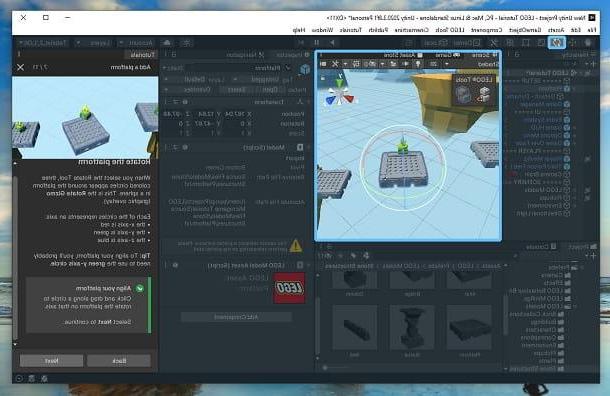Viewport: 610px width, 396px height.
Task: Toggle scene effects skybox button
Action: (393, 64)
